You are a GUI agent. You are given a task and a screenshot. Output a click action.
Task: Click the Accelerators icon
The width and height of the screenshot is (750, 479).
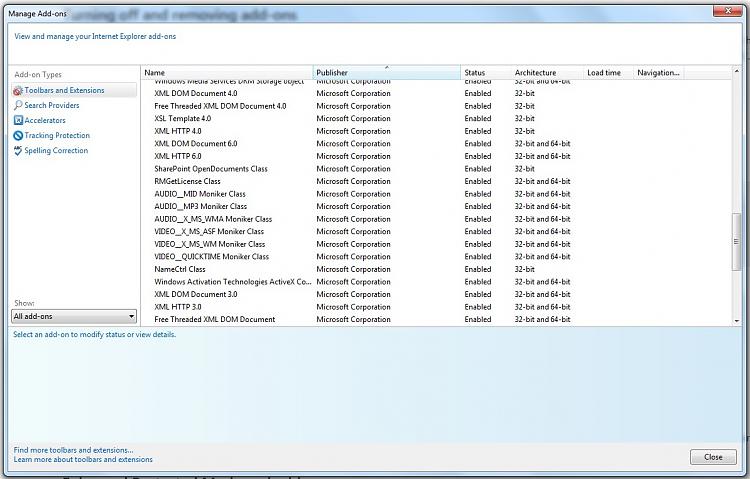[x=18, y=120]
